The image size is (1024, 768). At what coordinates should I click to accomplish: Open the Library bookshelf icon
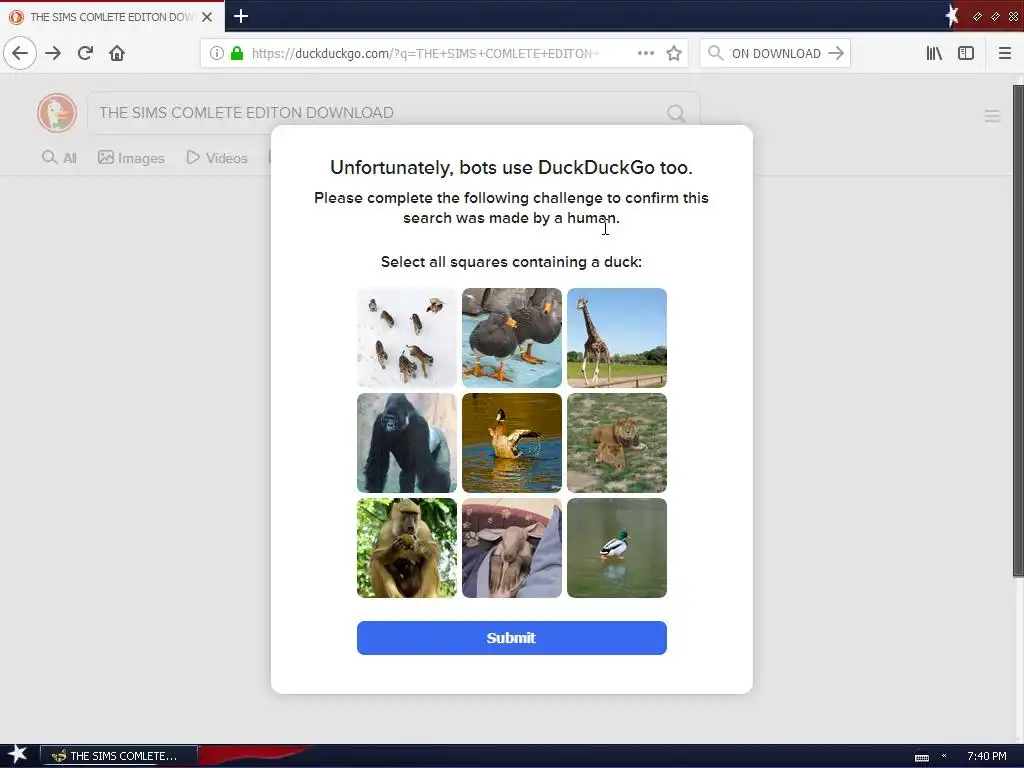[x=935, y=53]
